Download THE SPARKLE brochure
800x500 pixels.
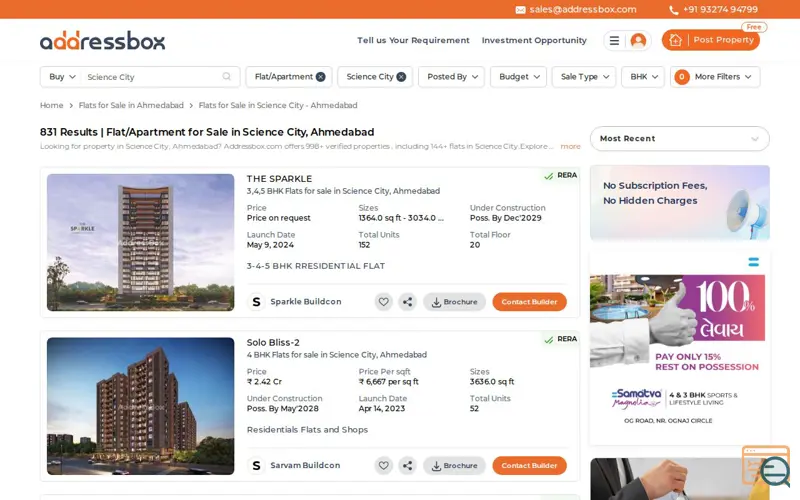point(454,302)
